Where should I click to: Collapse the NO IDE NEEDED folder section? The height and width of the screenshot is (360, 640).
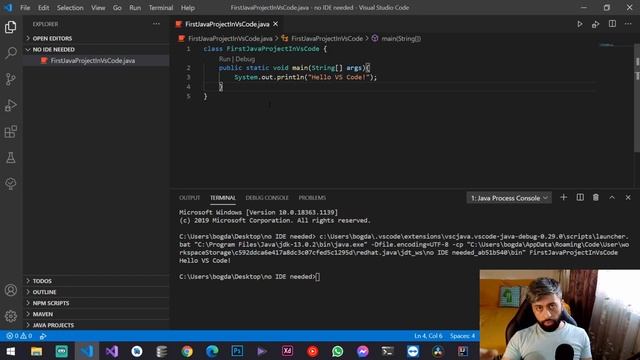96,49
